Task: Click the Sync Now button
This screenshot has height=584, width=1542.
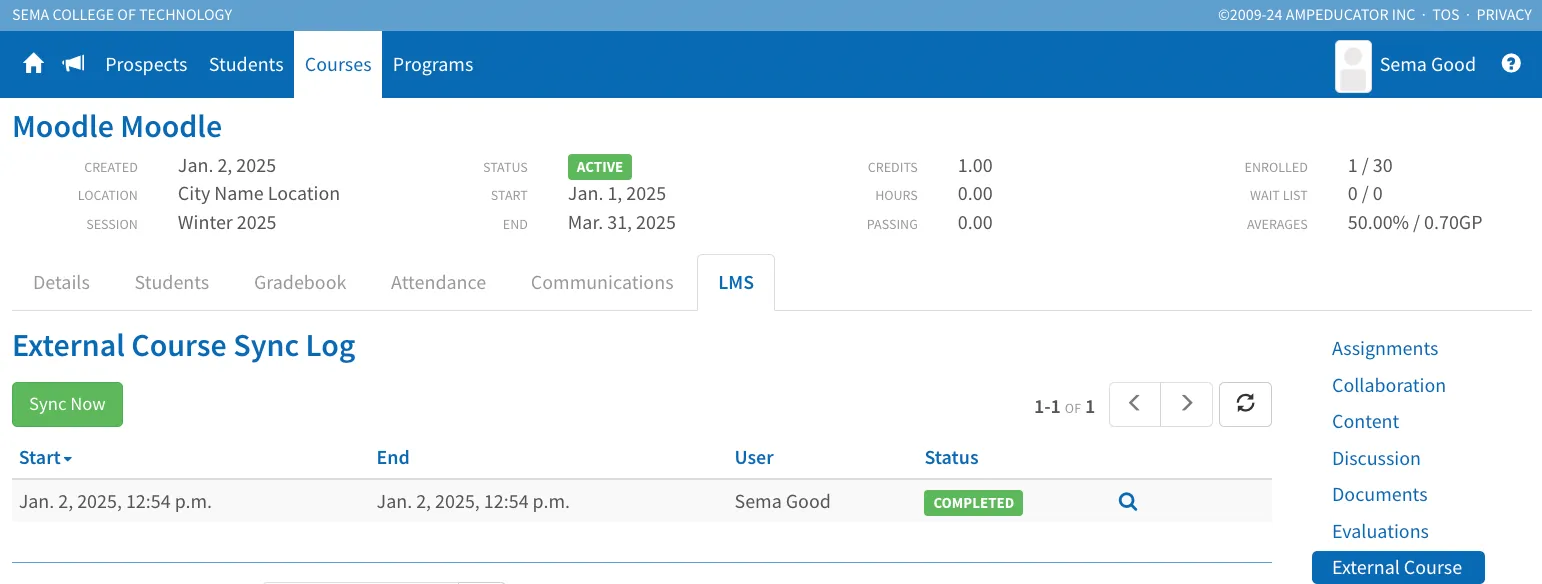Action: tap(67, 404)
